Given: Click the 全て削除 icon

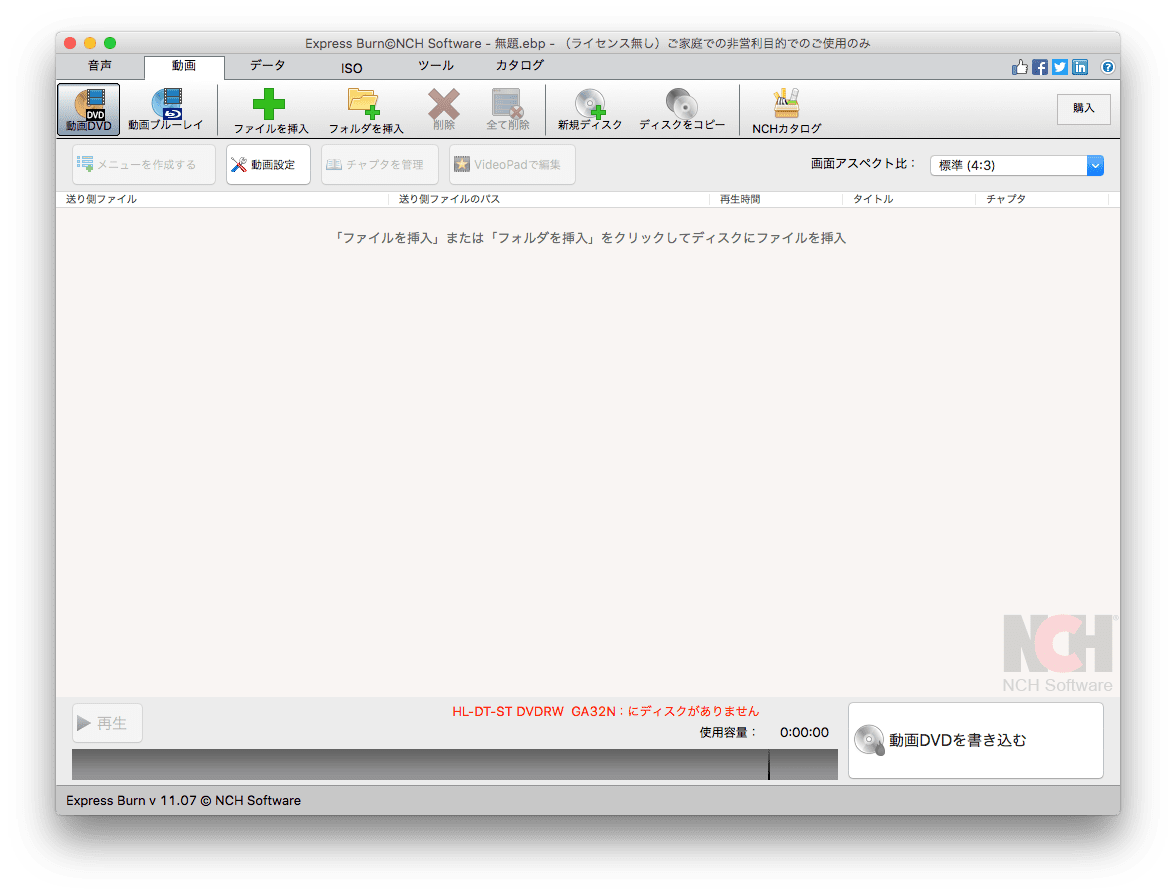Looking at the screenshot, I should coord(508,110).
